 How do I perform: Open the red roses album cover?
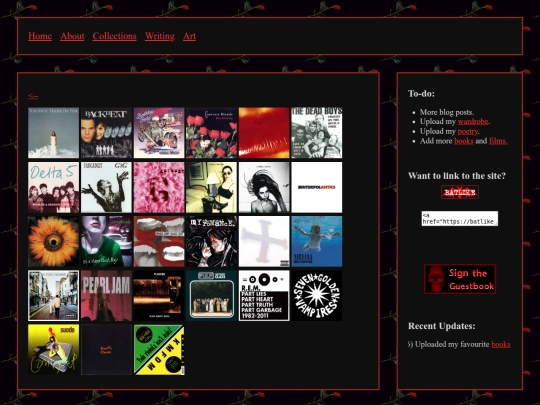pos(211,133)
